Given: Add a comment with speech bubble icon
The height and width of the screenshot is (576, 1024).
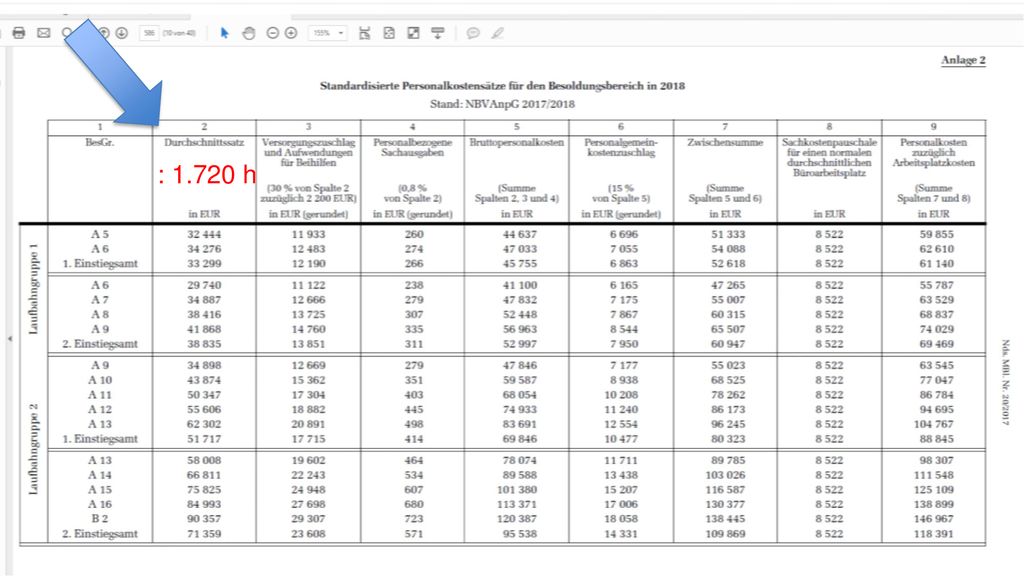Looking at the screenshot, I should [x=473, y=33].
